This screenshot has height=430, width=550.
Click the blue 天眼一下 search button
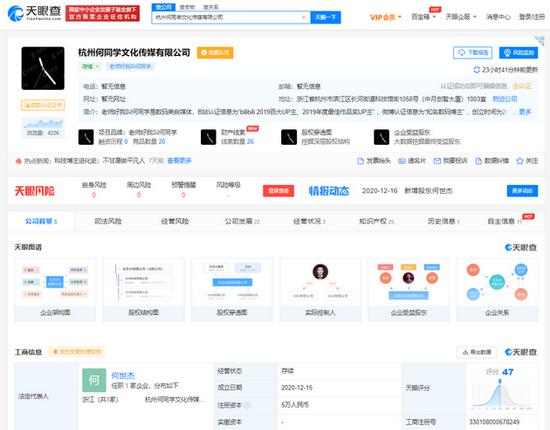326,17
